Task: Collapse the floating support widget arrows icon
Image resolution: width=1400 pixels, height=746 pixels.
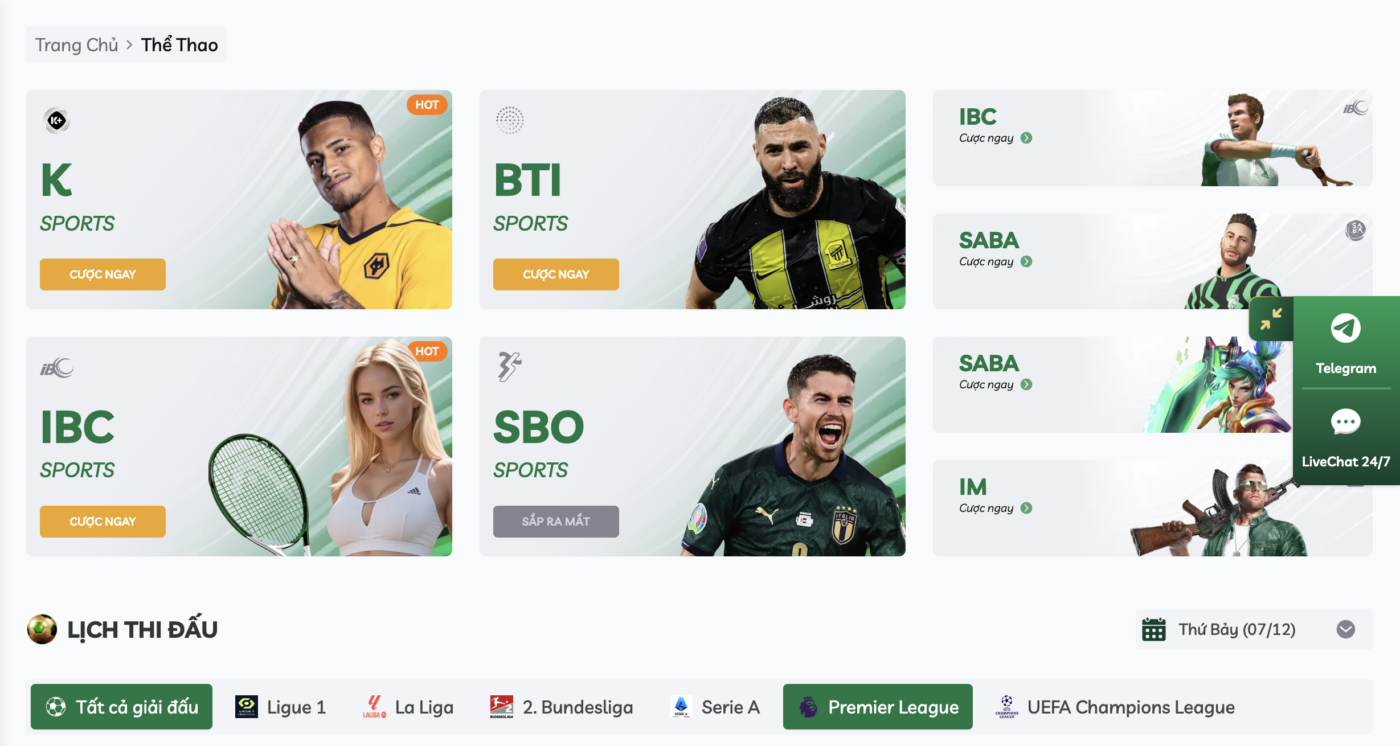Action: (1271, 319)
